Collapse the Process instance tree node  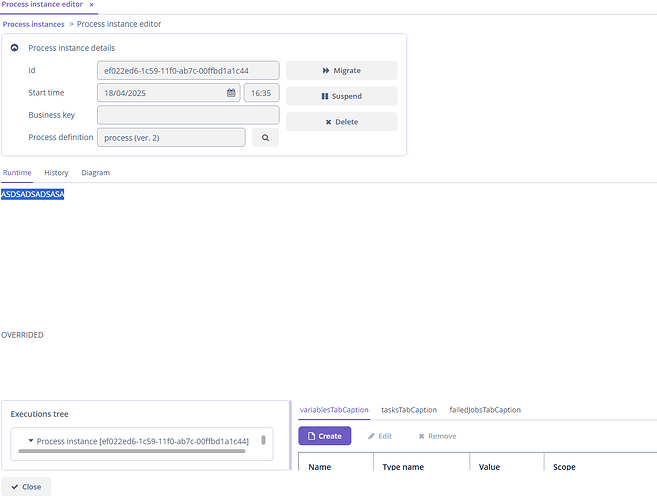coord(31,440)
